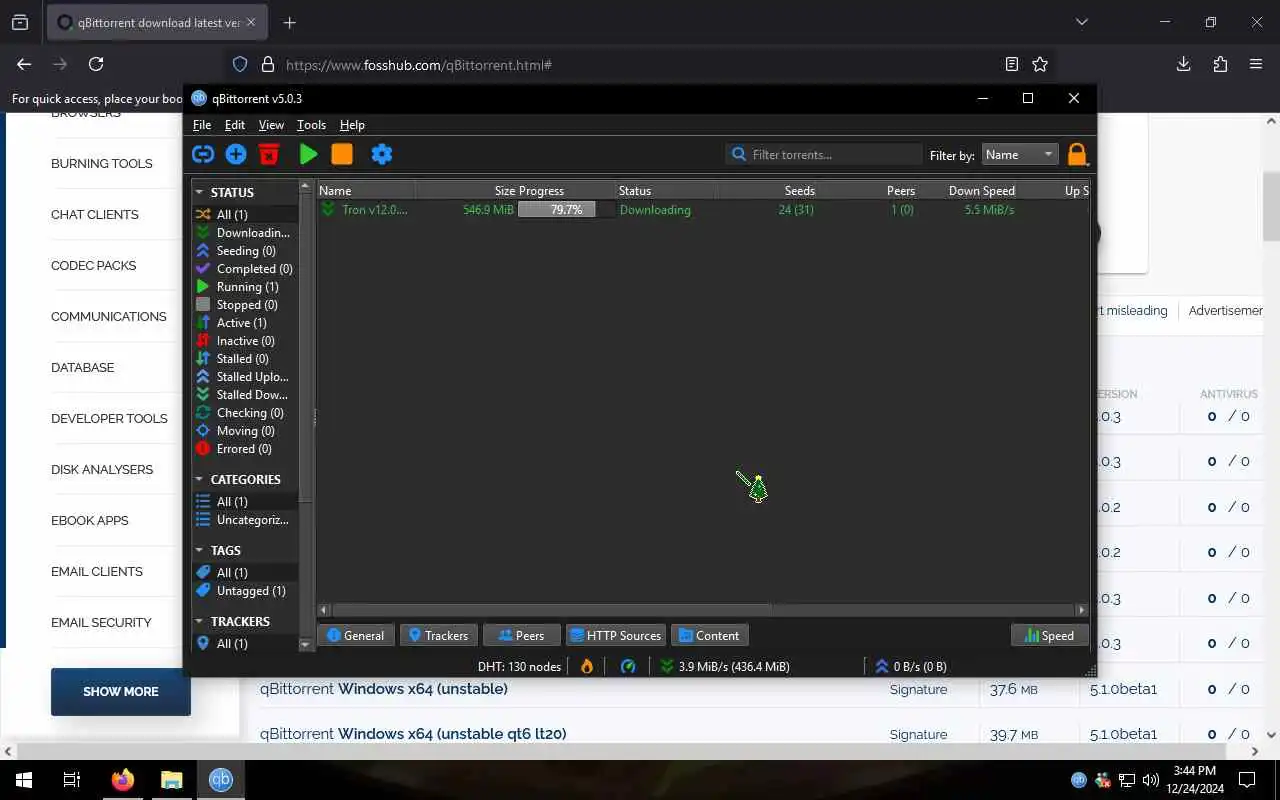Select the Stalled Downloading filter
Screen dimensions: 1280x800
point(245,395)
